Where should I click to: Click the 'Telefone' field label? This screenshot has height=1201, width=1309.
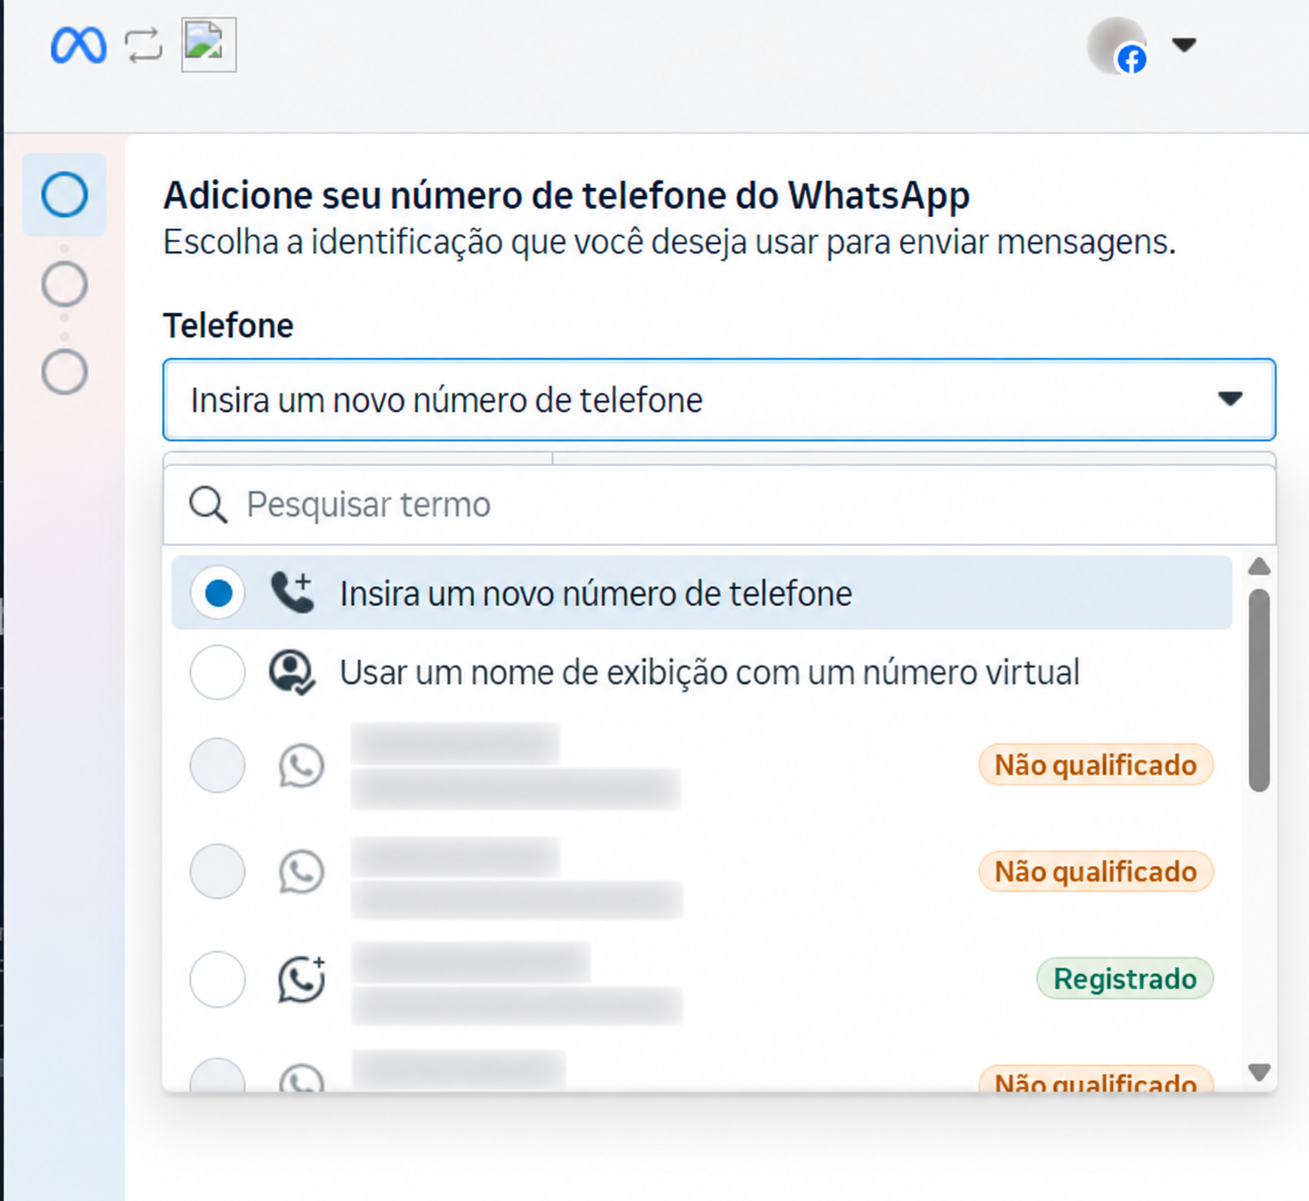(229, 325)
